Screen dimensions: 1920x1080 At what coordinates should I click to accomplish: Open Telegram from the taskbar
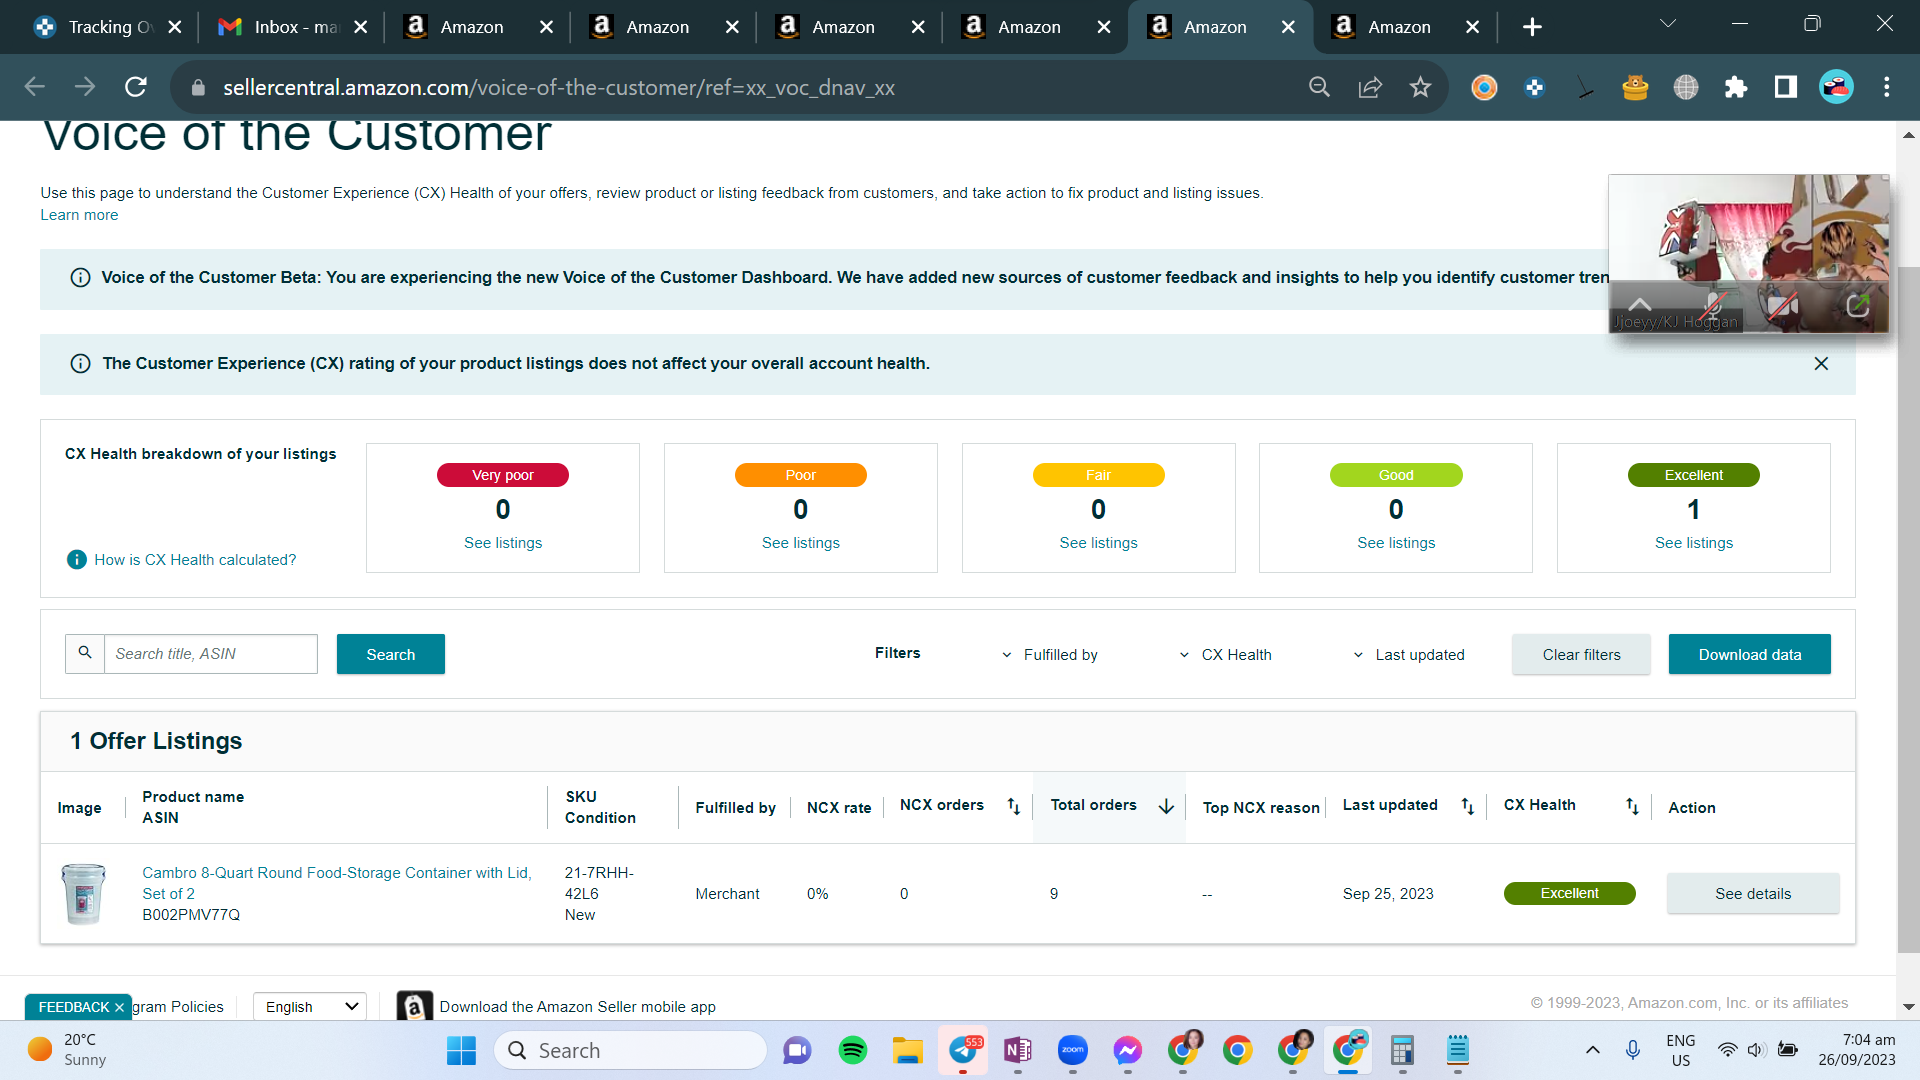[964, 1050]
